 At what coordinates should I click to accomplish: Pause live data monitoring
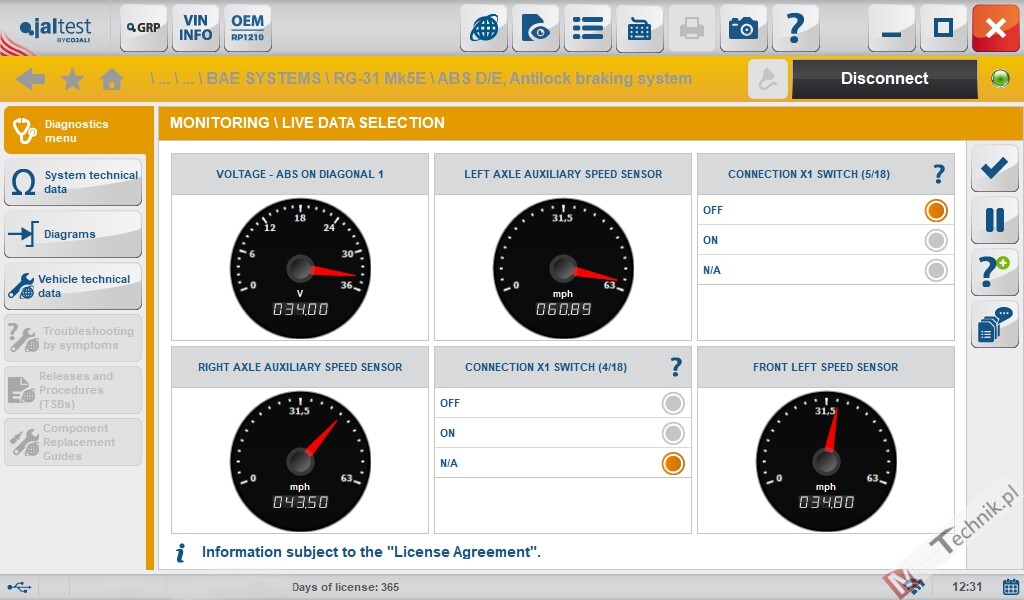(x=994, y=220)
